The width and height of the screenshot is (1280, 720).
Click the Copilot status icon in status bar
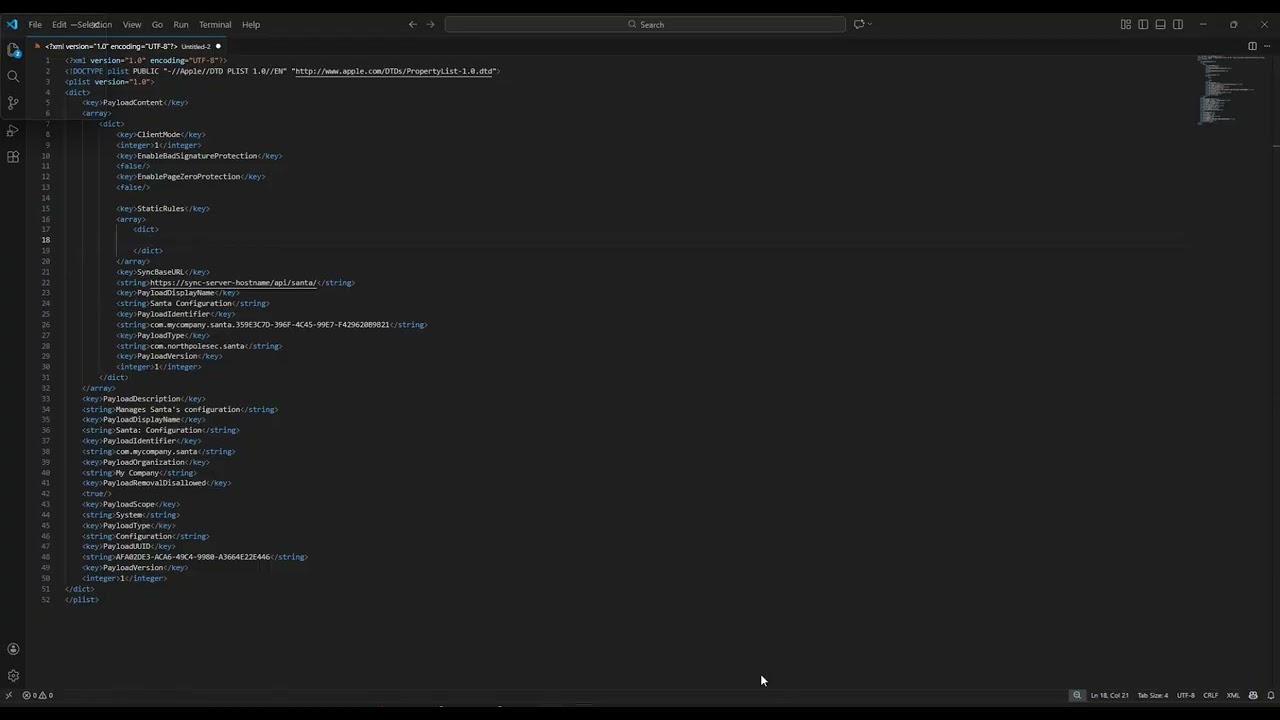1253,695
